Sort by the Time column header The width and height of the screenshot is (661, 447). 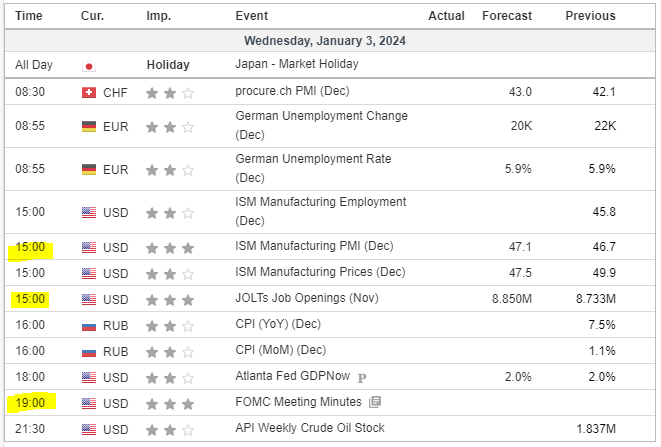point(29,16)
